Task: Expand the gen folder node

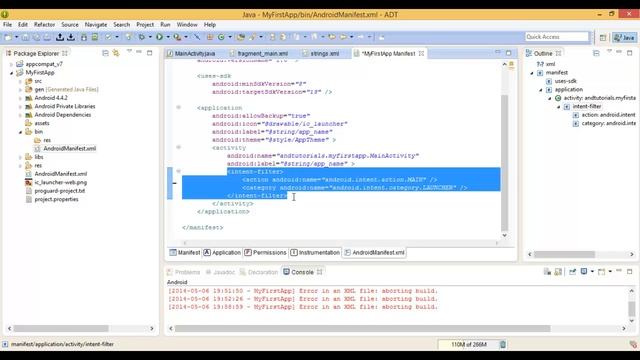Action: pyautogui.click(x=20, y=89)
